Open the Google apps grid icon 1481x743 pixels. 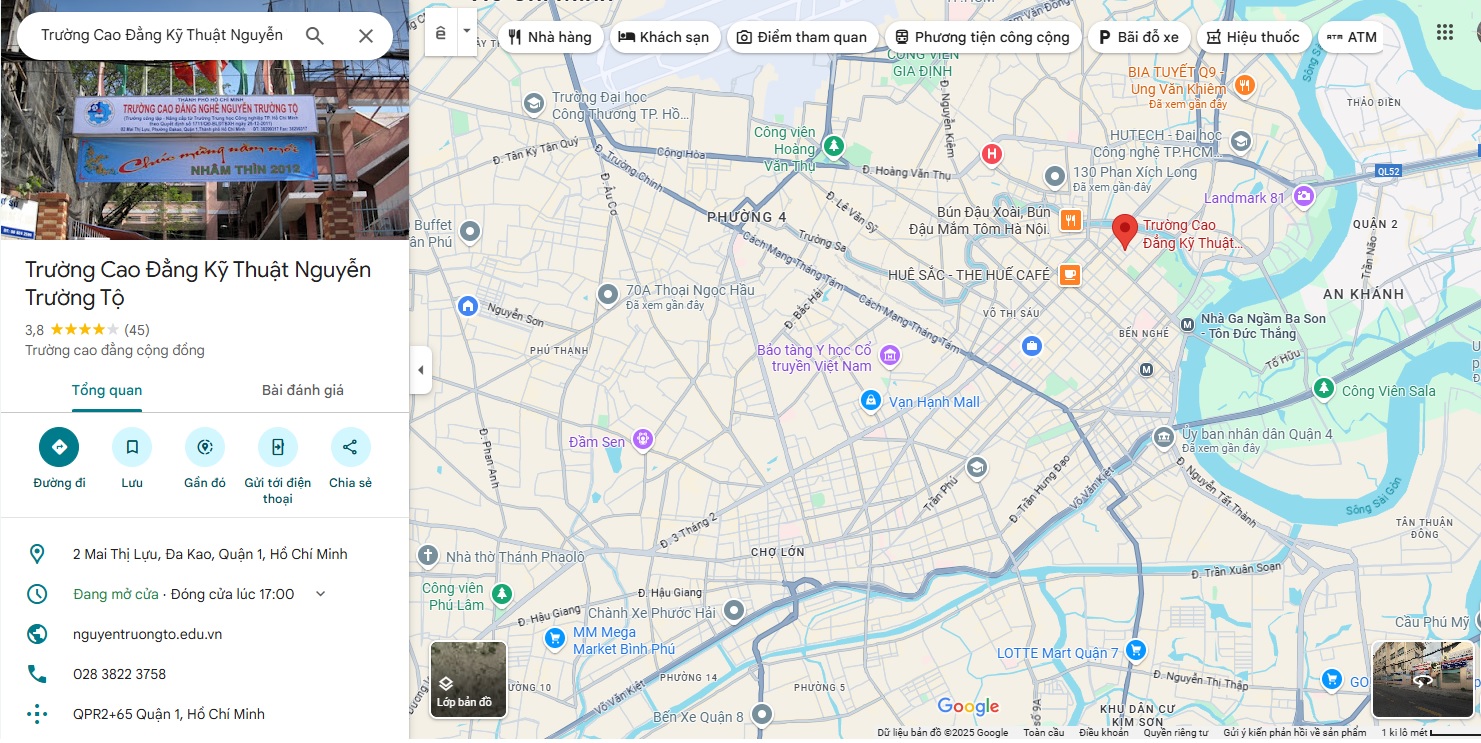click(x=1444, y=32)
